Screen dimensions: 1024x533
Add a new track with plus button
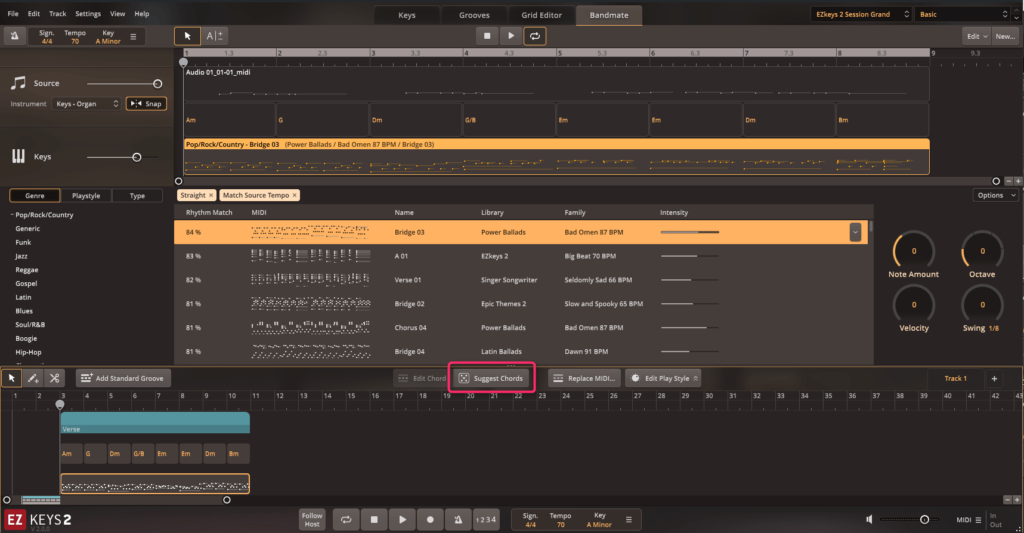[x=994, y=378]
